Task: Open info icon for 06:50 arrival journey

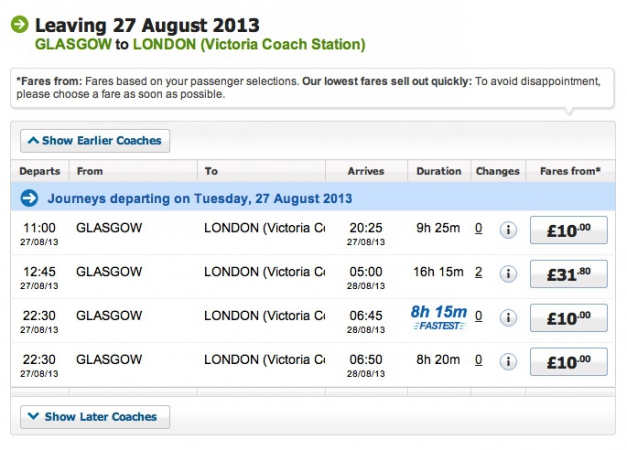Action: tap(508, 362)
